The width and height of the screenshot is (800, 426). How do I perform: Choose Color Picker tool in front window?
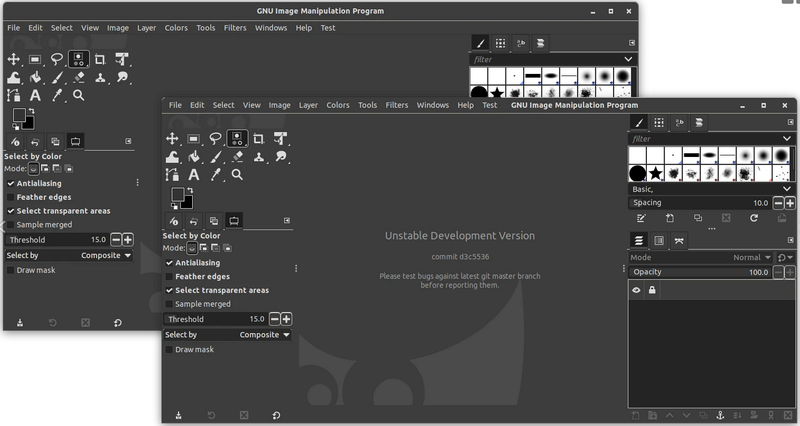pos(216,174)
